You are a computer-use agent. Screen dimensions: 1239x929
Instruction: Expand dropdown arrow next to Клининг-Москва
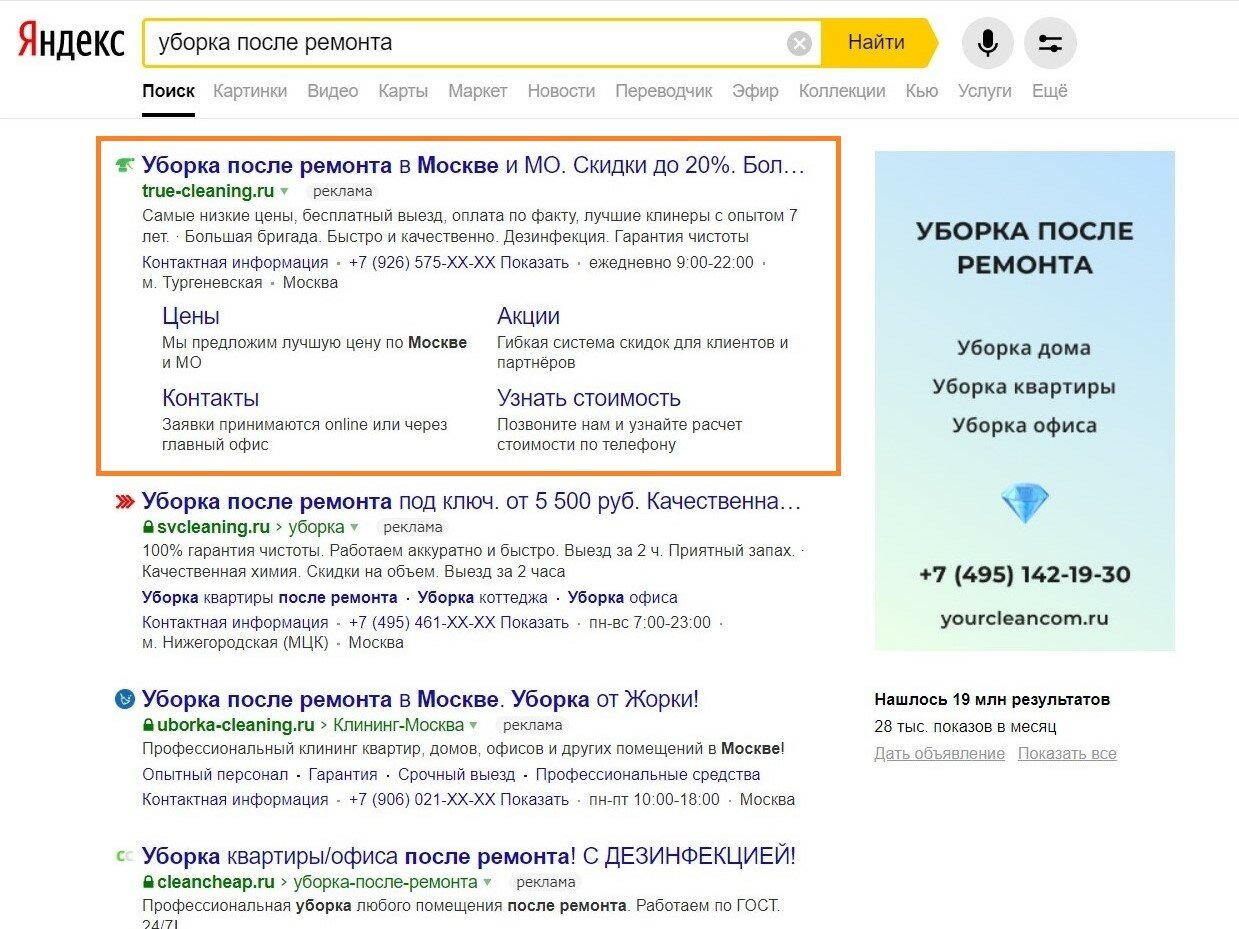pos(473,725)
